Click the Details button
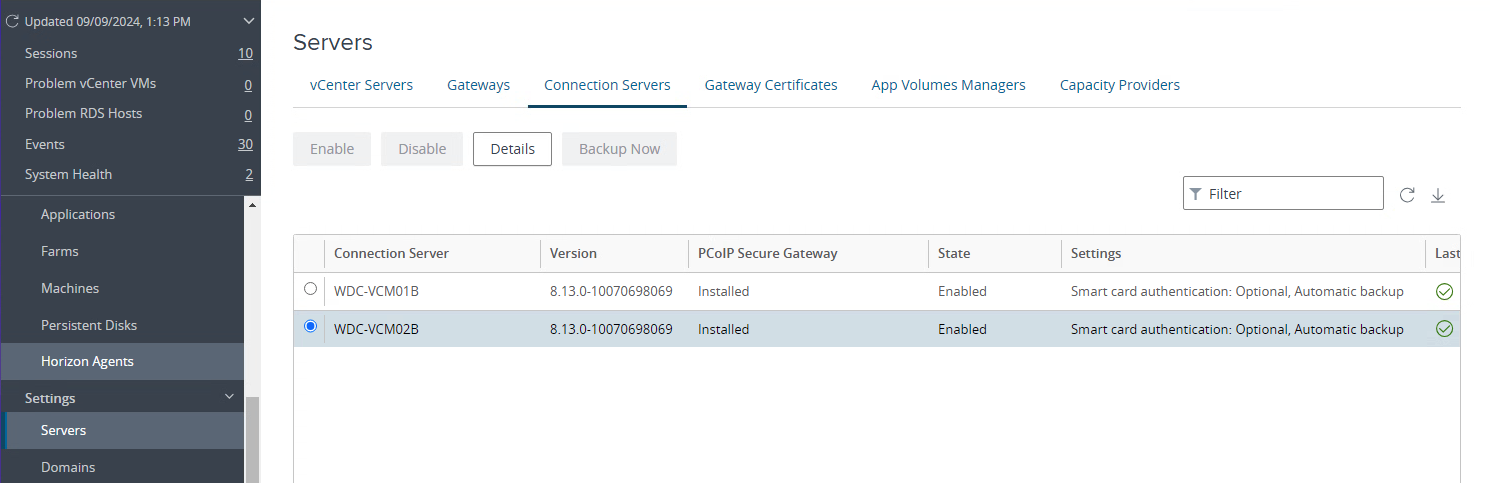Screen dimensions: 1490x483 (x=512, y=149)
